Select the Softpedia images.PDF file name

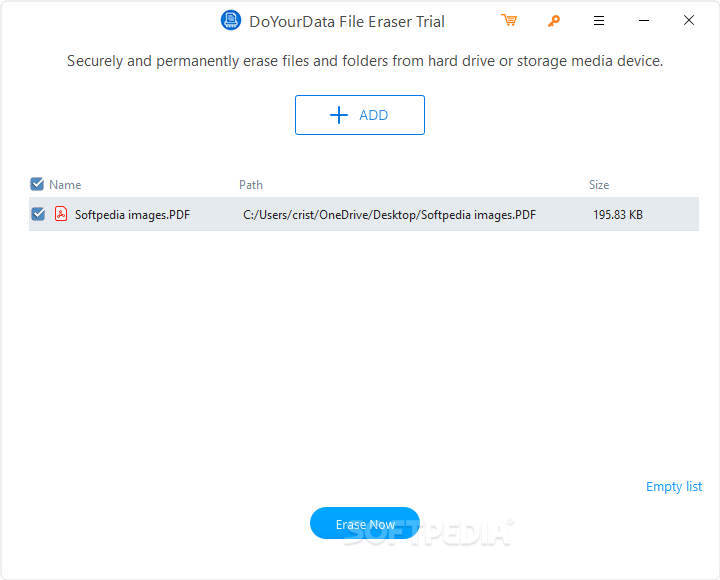coord(132,214)
